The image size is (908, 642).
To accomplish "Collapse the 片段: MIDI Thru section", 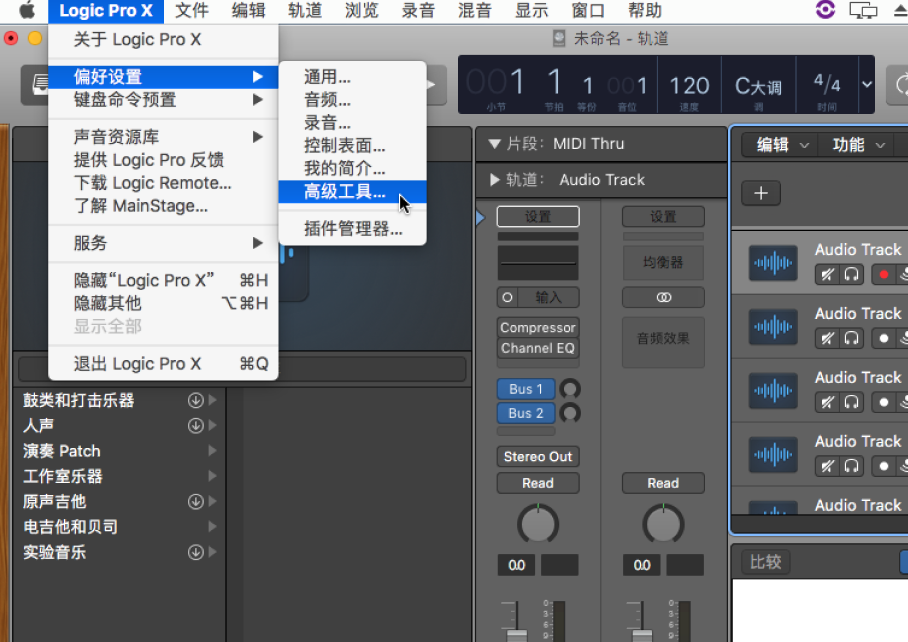I will pos(493,144).
